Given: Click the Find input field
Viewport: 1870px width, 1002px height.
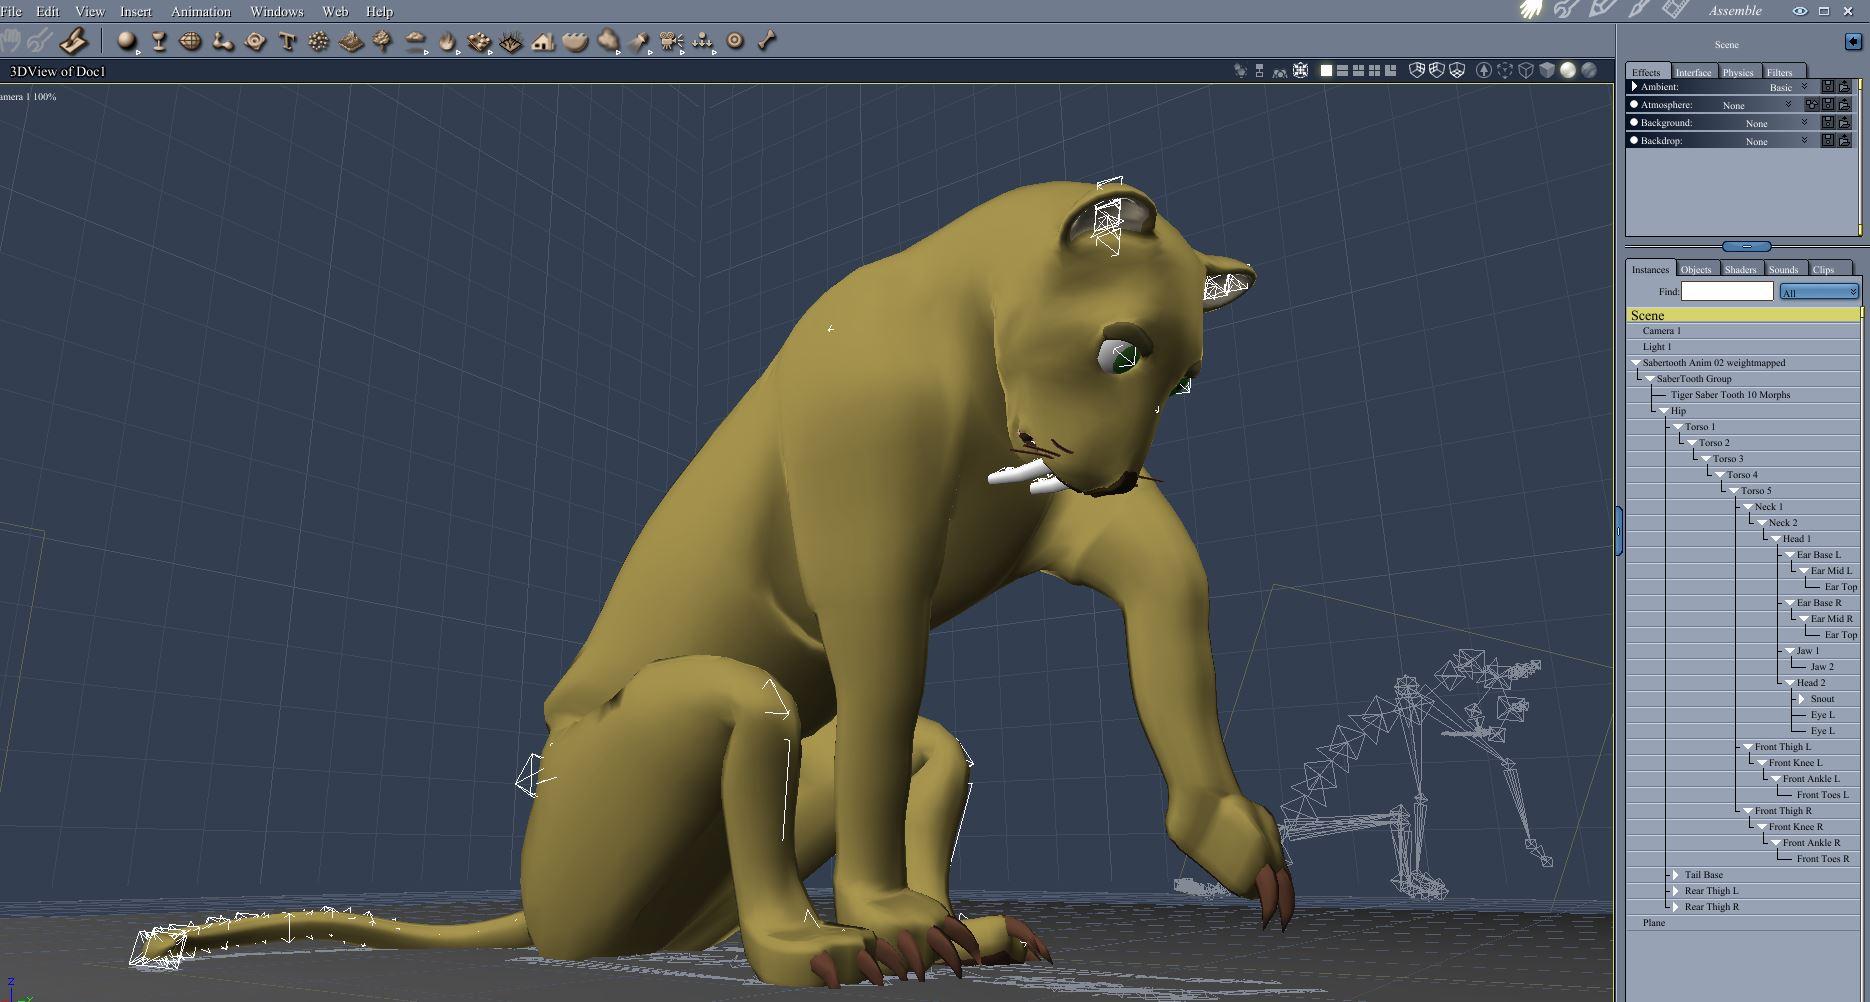Looking at the screenshot, I should click(x=1727, y=291).
